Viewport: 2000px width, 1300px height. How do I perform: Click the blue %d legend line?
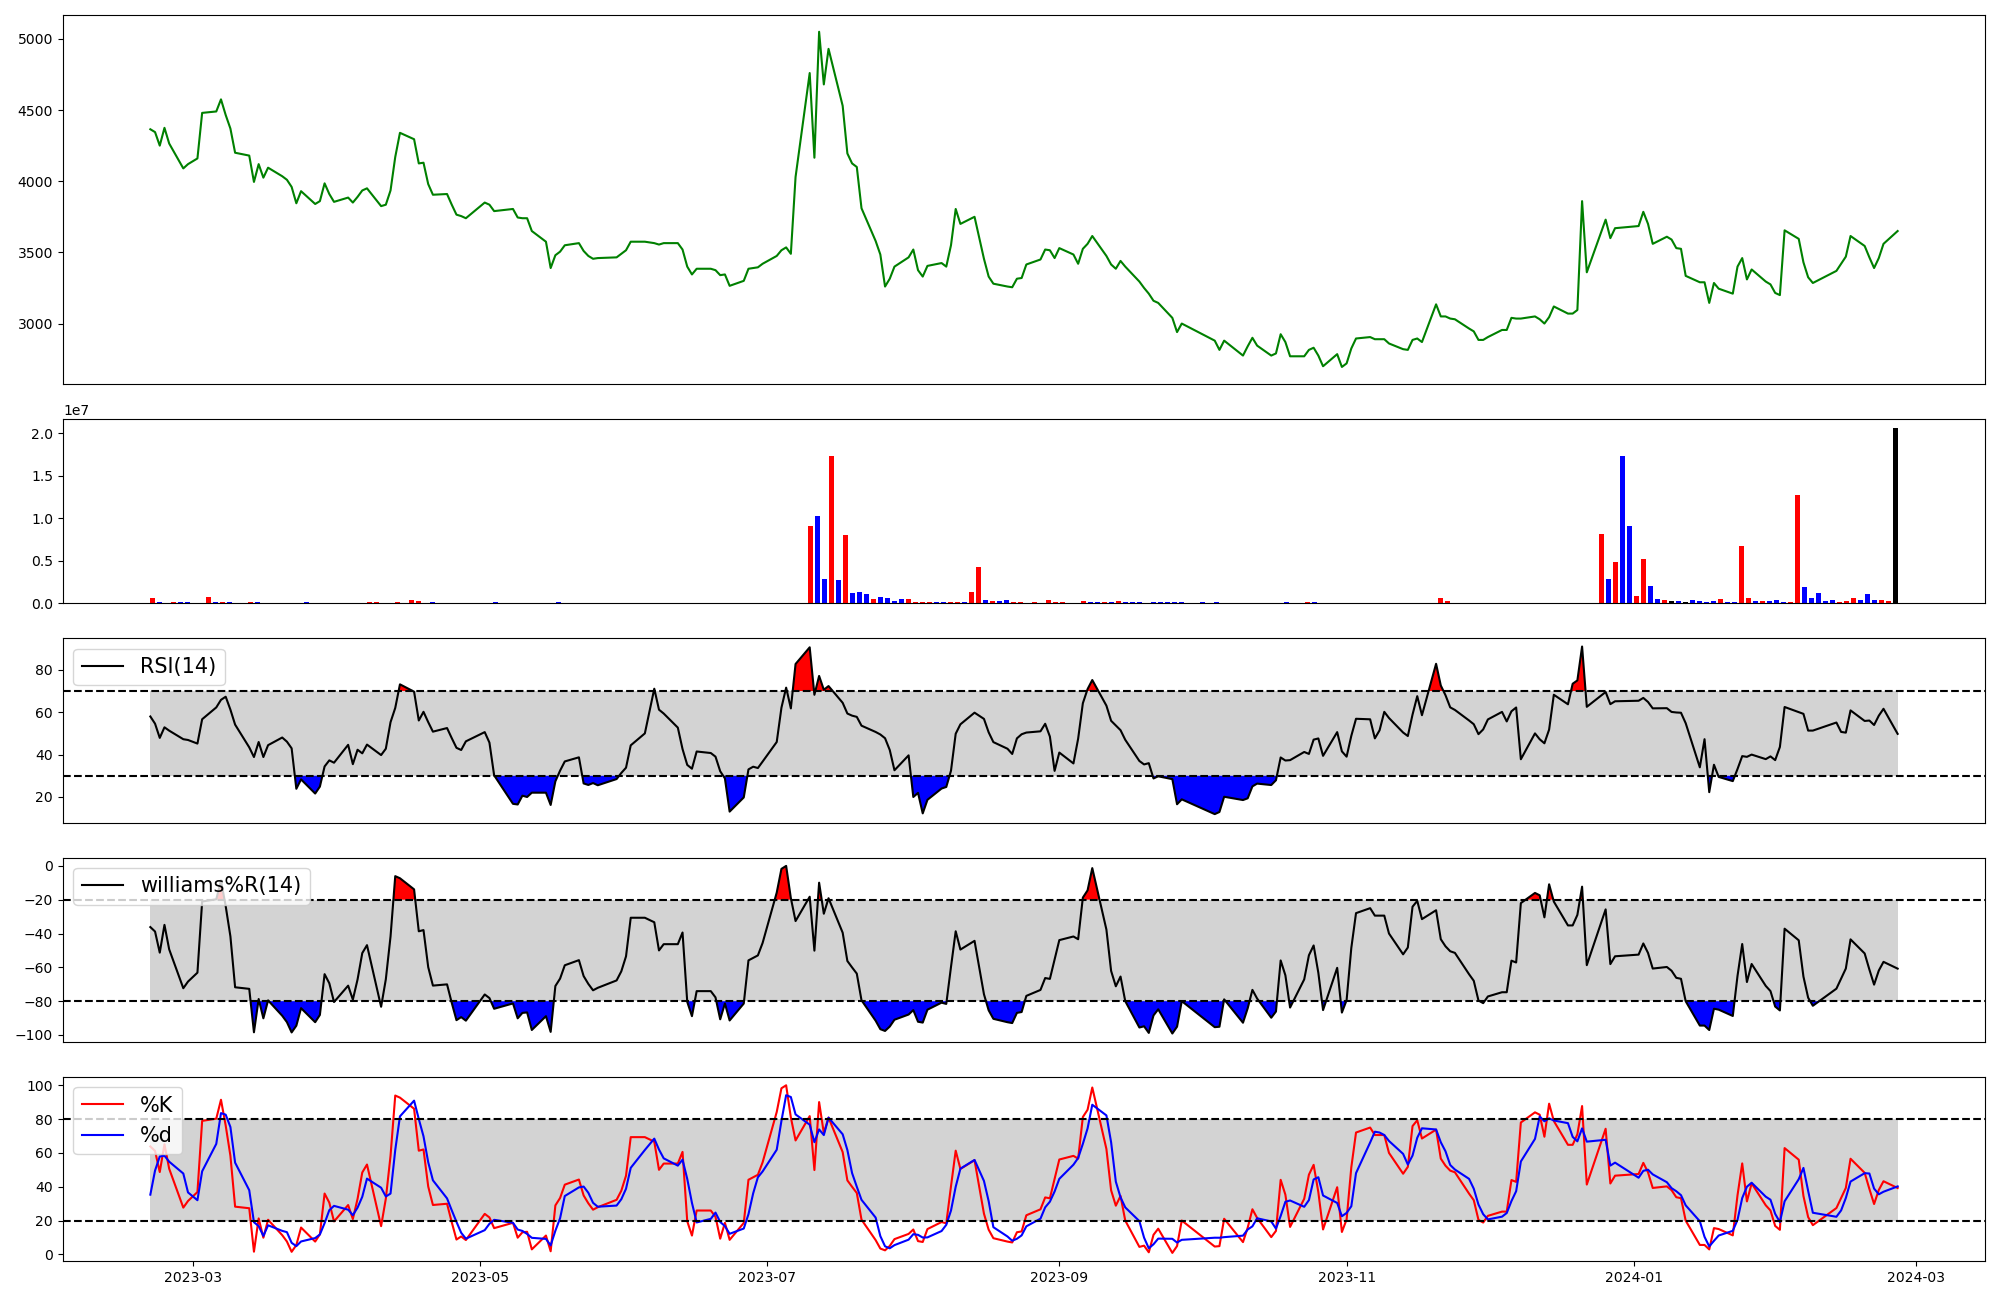[x=102, y=1135]
